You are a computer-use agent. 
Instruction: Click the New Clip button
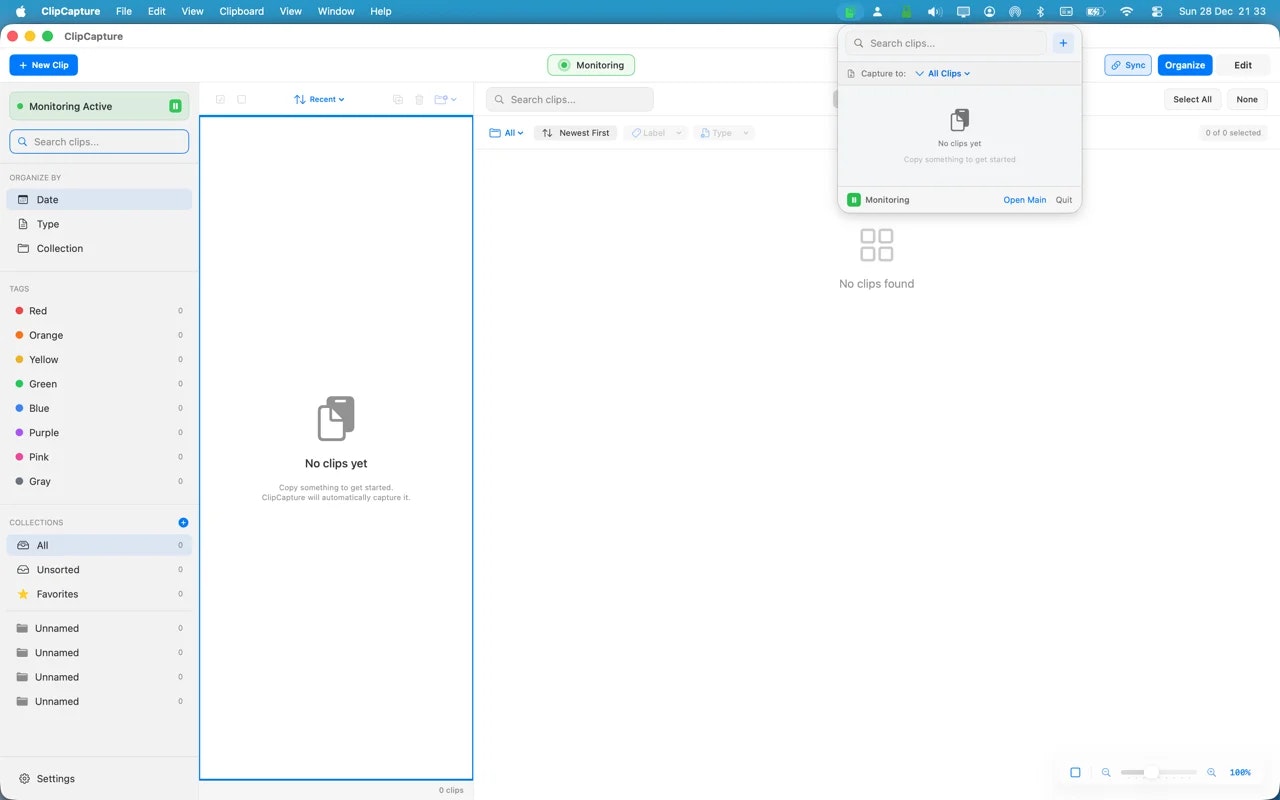(43, 64)
